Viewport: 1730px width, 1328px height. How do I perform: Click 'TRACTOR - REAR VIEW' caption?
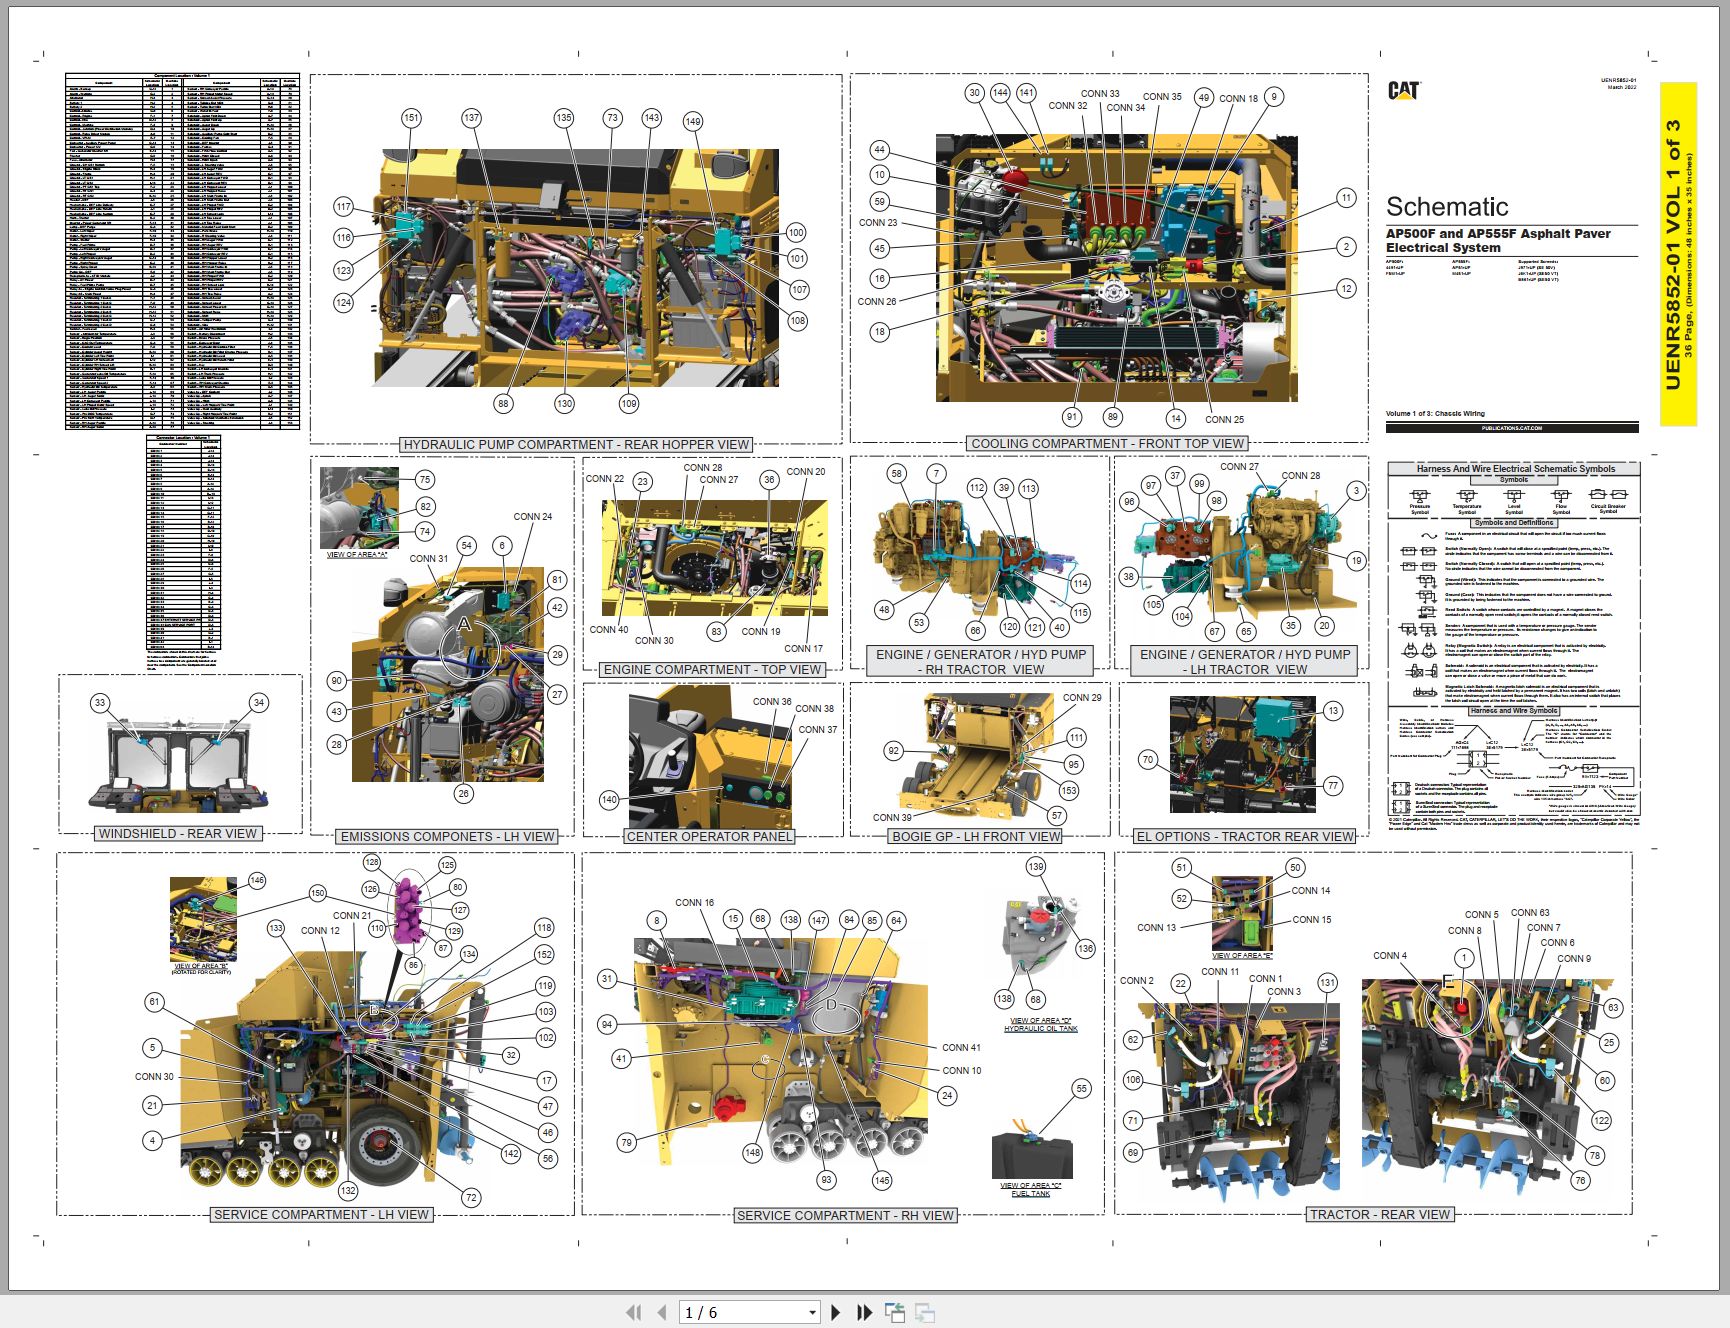point(1379,1214)
